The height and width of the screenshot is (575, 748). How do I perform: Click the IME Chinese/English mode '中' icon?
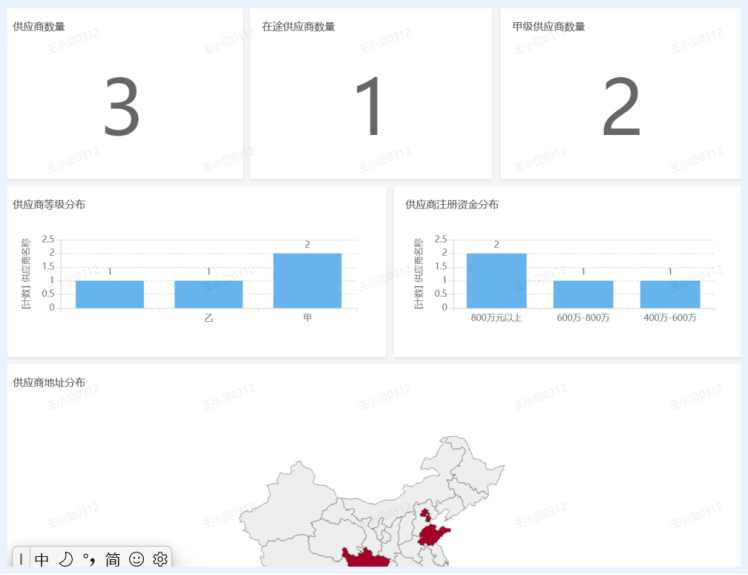click(41, 560)
